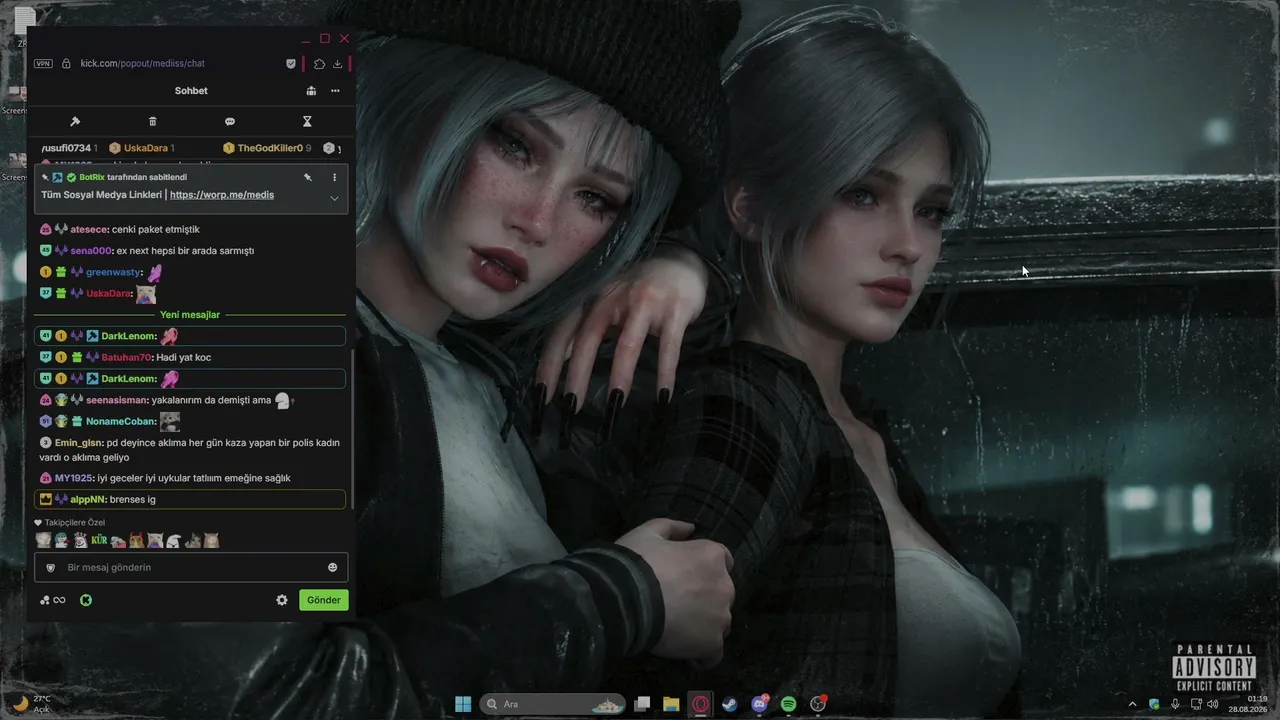Select the teal-haired character follower emote
Viewport: 1280px width, 720px height.
point(62,541)
